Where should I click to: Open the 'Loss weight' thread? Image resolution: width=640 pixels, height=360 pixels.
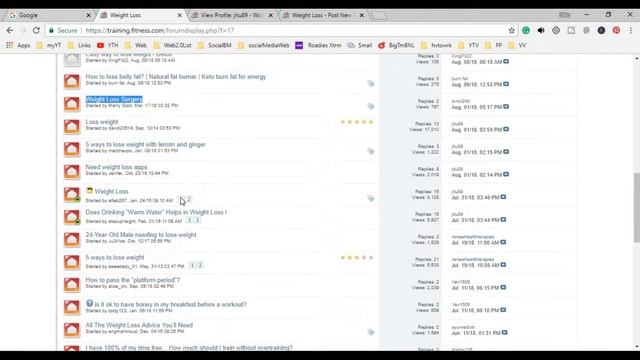click(102, 122)
